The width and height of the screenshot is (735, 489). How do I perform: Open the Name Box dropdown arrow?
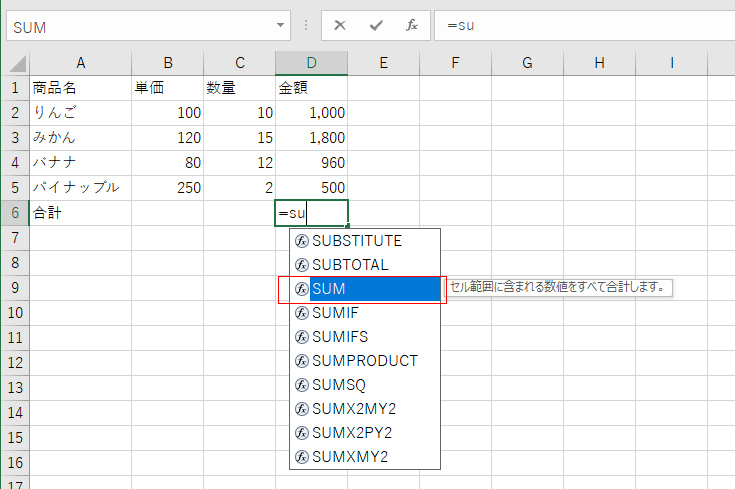(x=280, y=25)
